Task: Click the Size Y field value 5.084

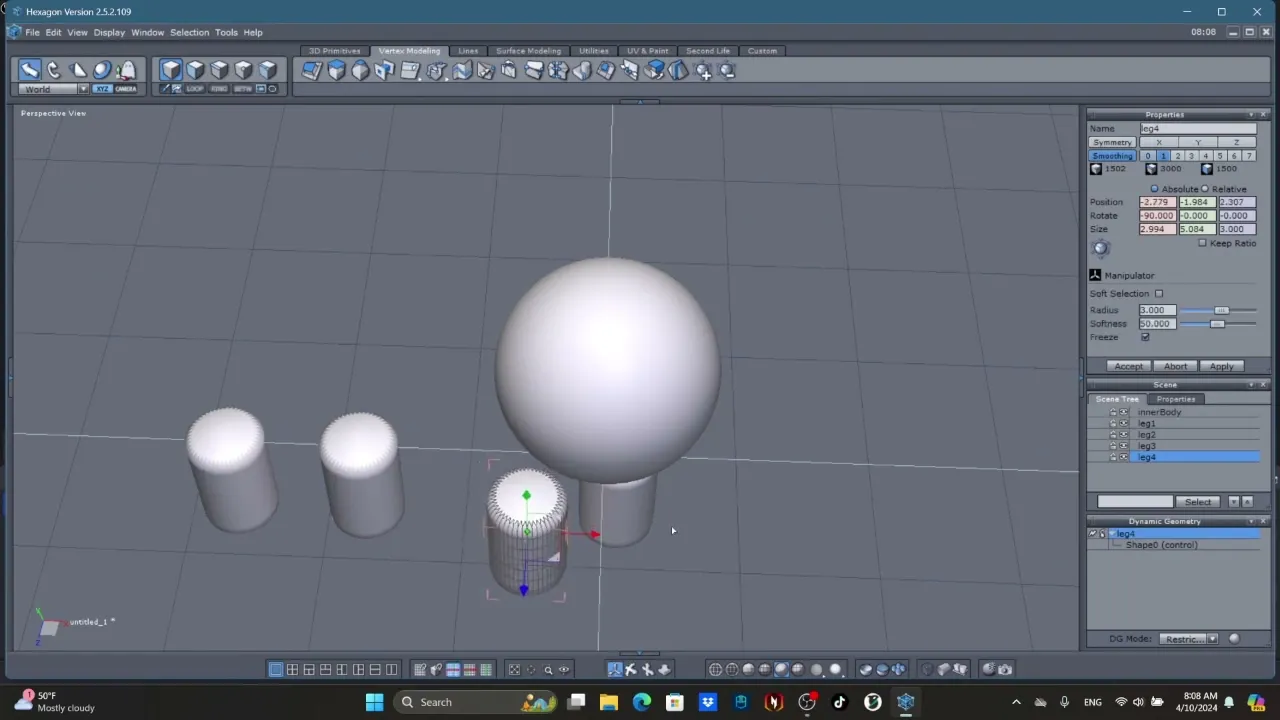Action: click(1197, 229)
